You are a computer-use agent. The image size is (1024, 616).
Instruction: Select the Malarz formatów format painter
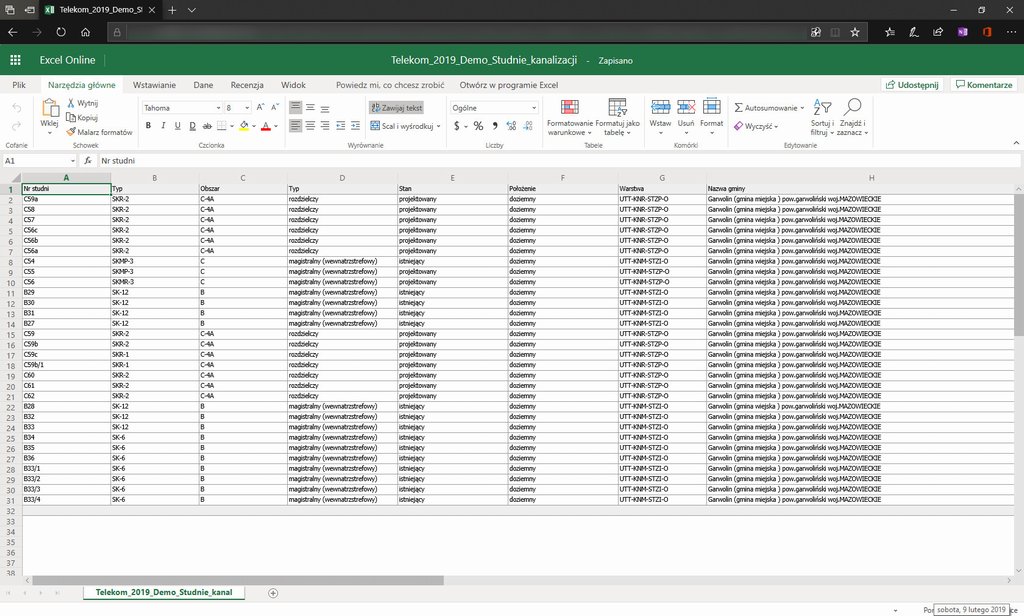click(99, 132)
